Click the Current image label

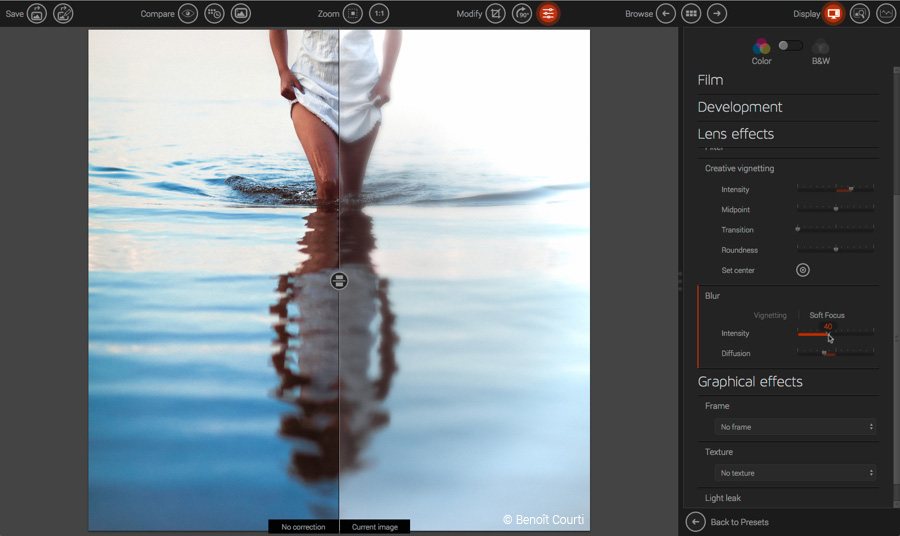click(x=375, y=527)
